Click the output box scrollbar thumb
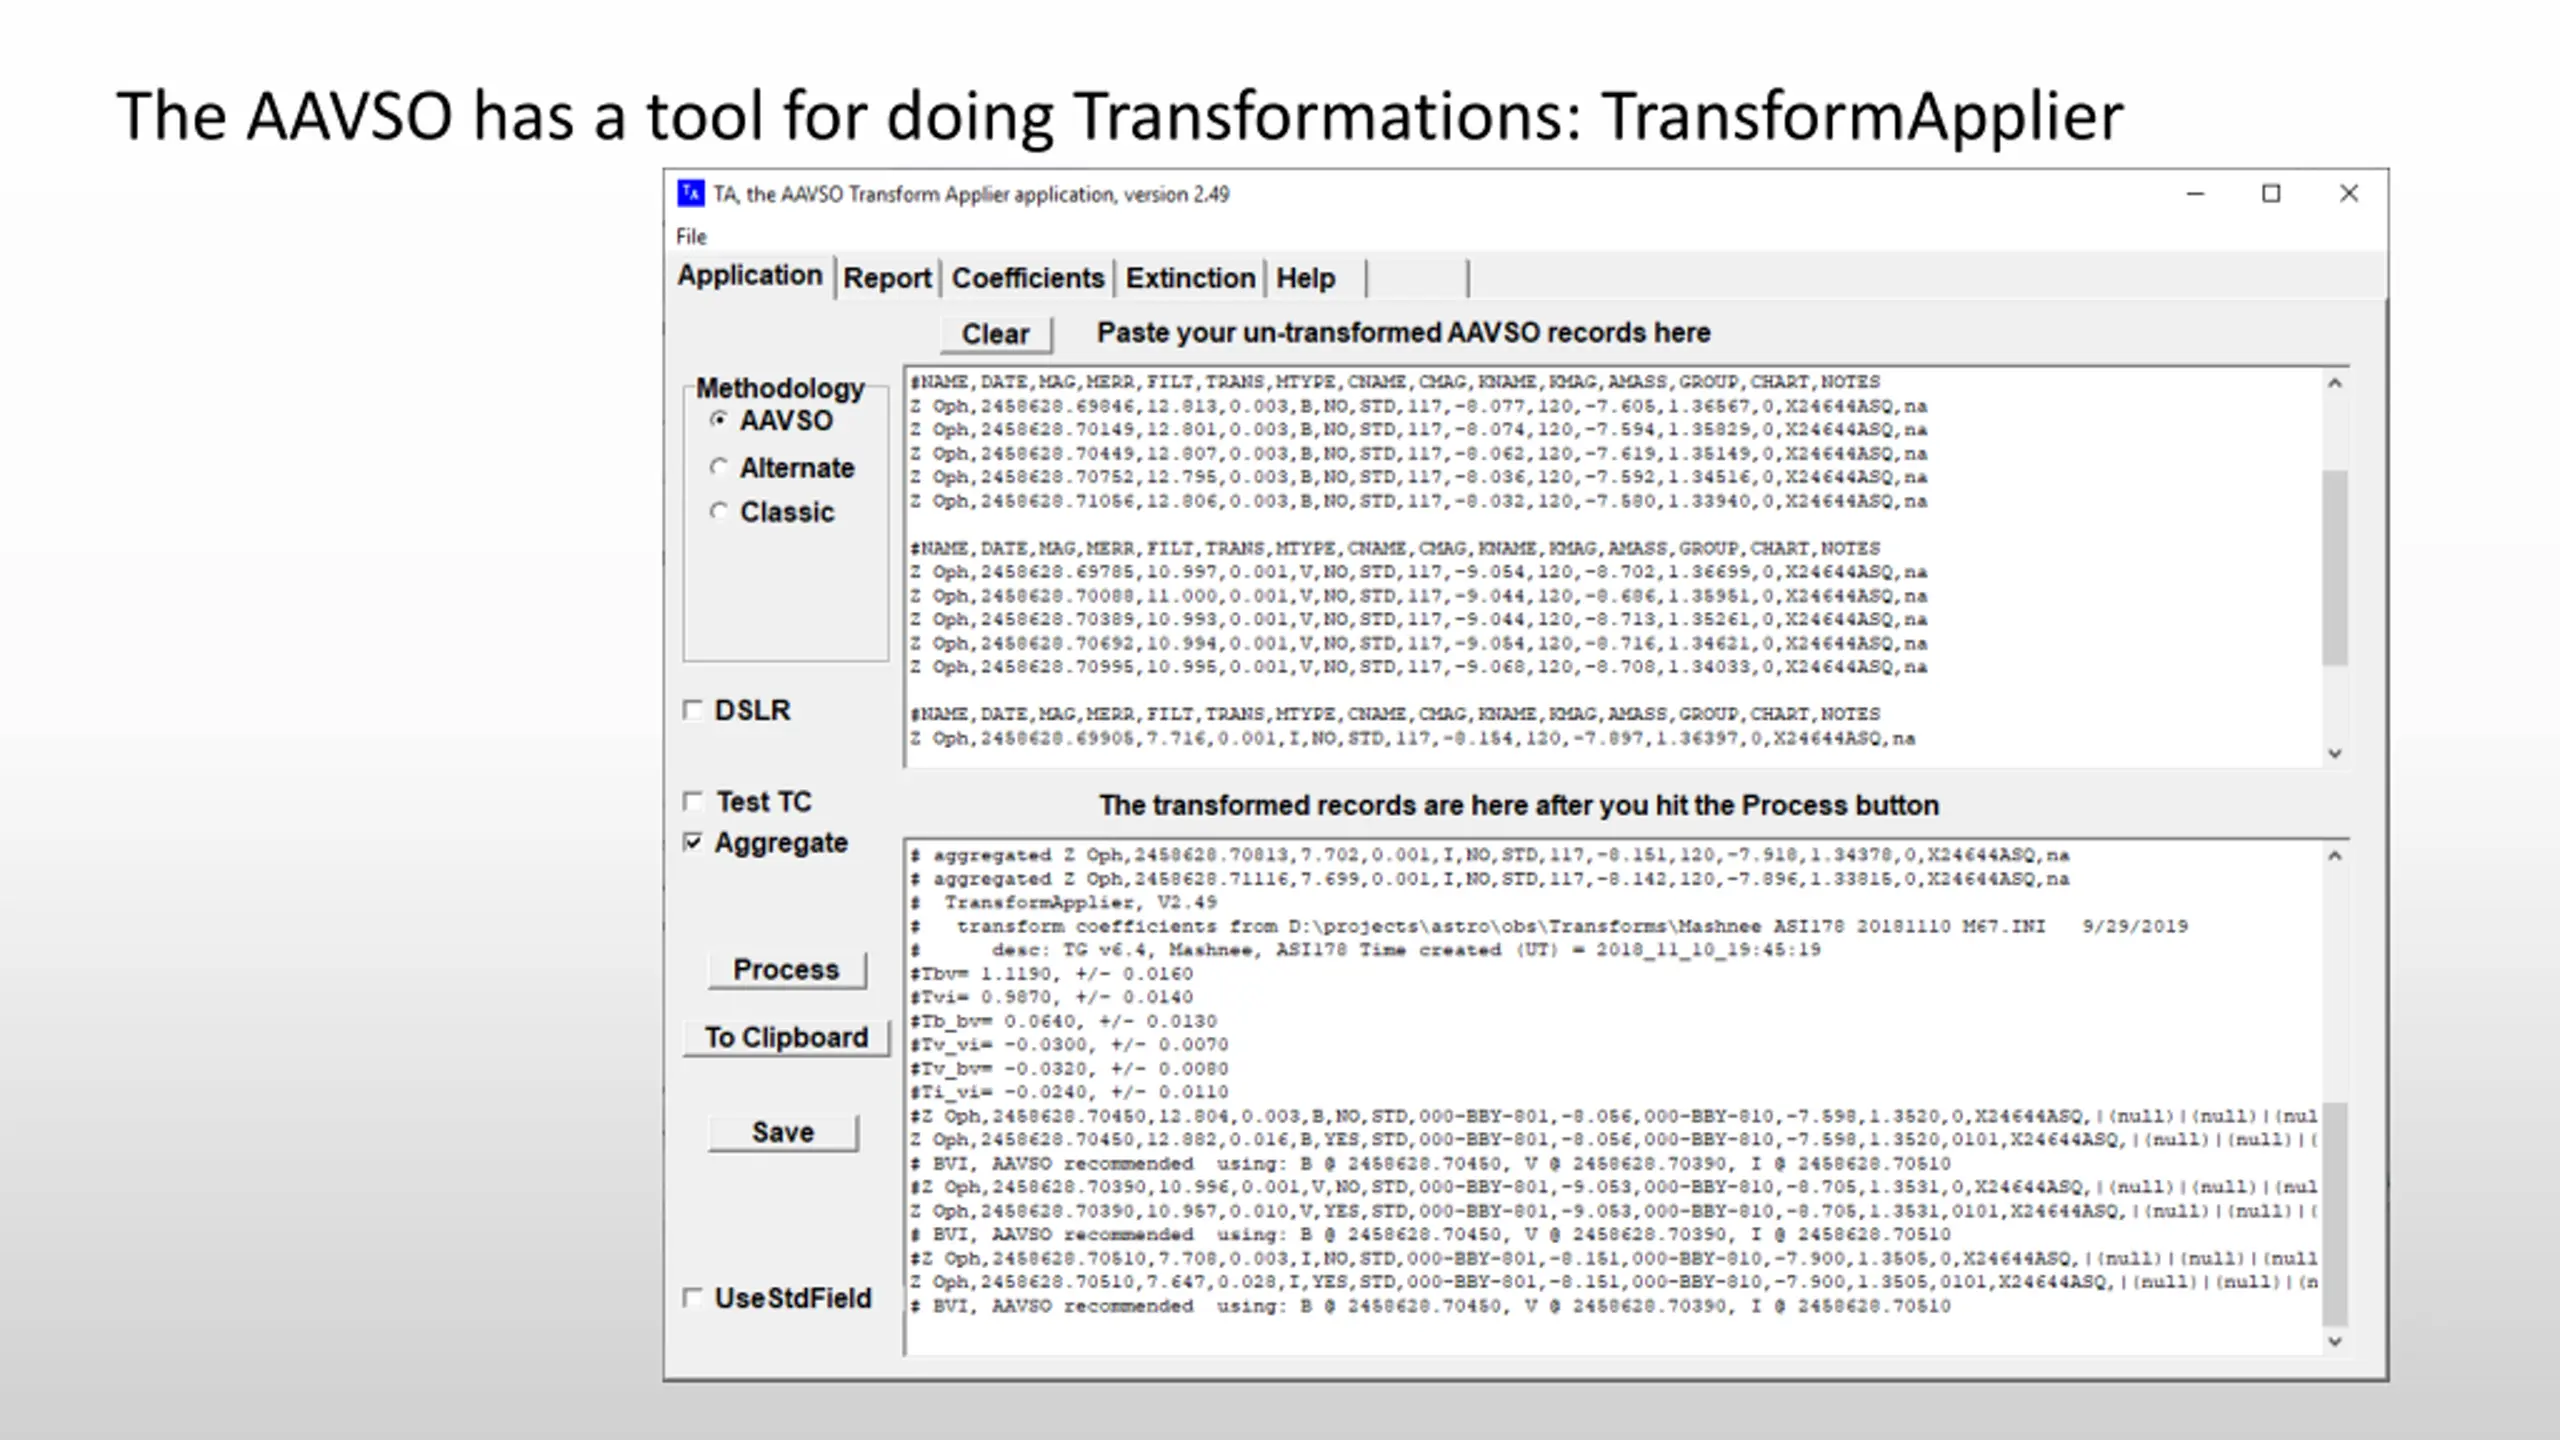Image resolution: width=2560 pixels, height=1440 pixels. [2335, 1214]
